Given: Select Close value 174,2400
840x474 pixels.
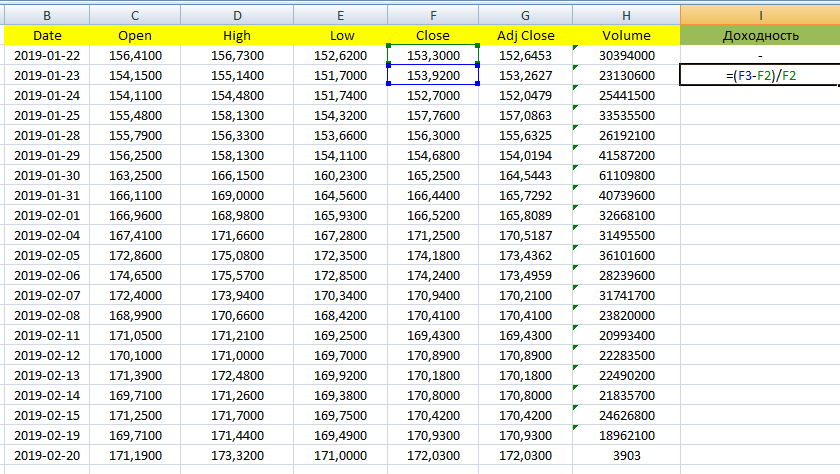Looking at the screenshot, I should (x=433, y=275).
